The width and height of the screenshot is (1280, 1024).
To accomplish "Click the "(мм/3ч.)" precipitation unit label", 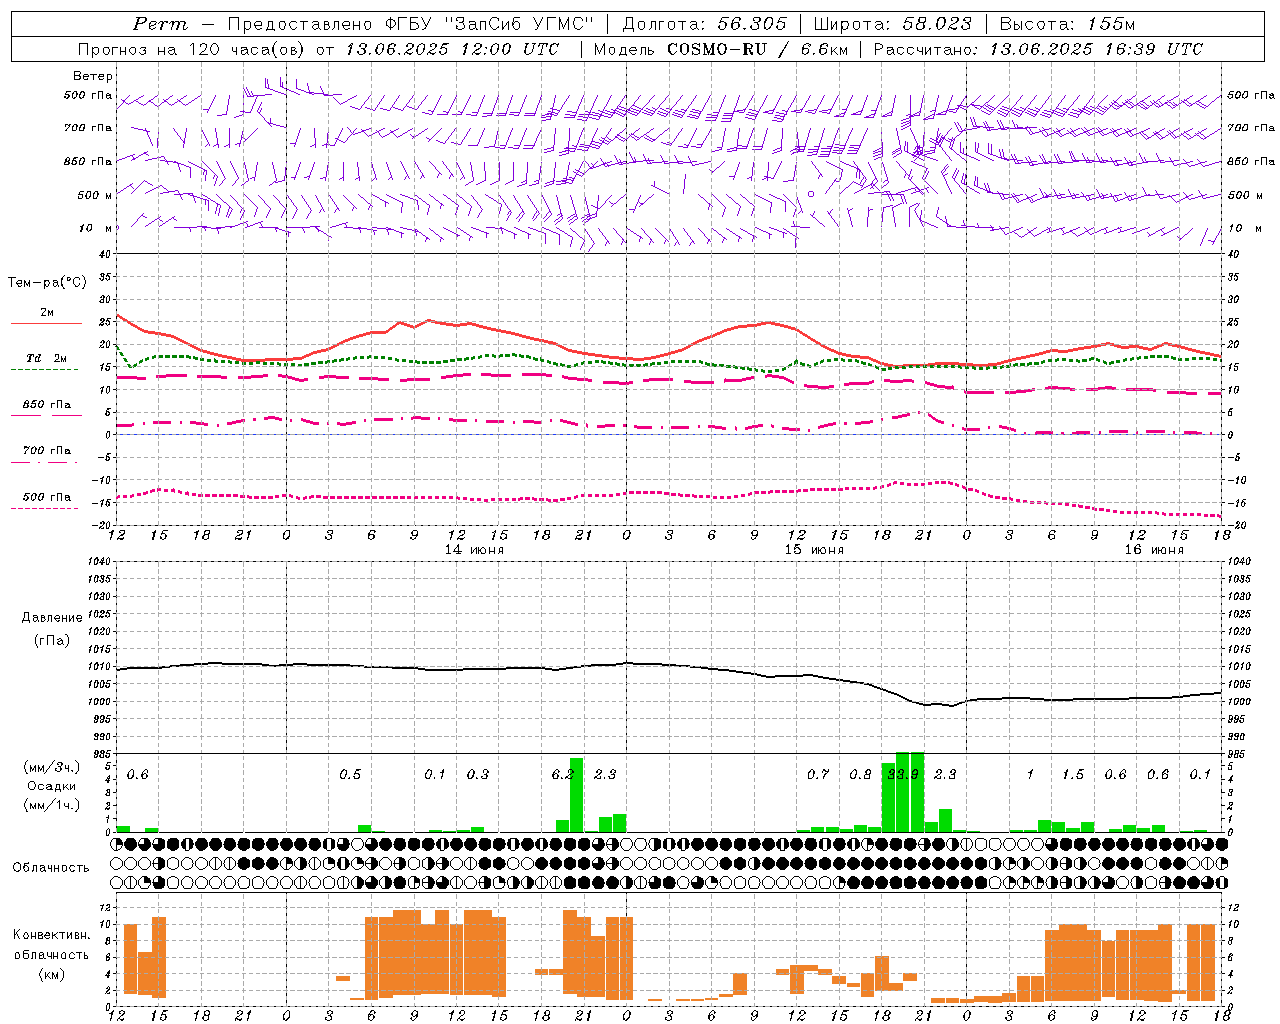I will (x=51, y=767).
